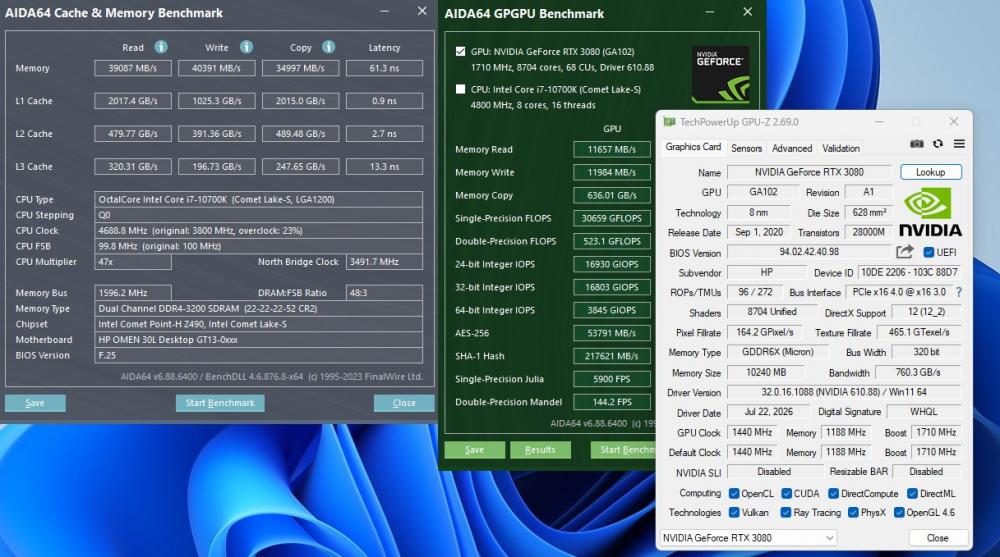Toggle the Ray Tracing checkbox
The width and height of the screenshot is (1000, 557).
(786, 512)
